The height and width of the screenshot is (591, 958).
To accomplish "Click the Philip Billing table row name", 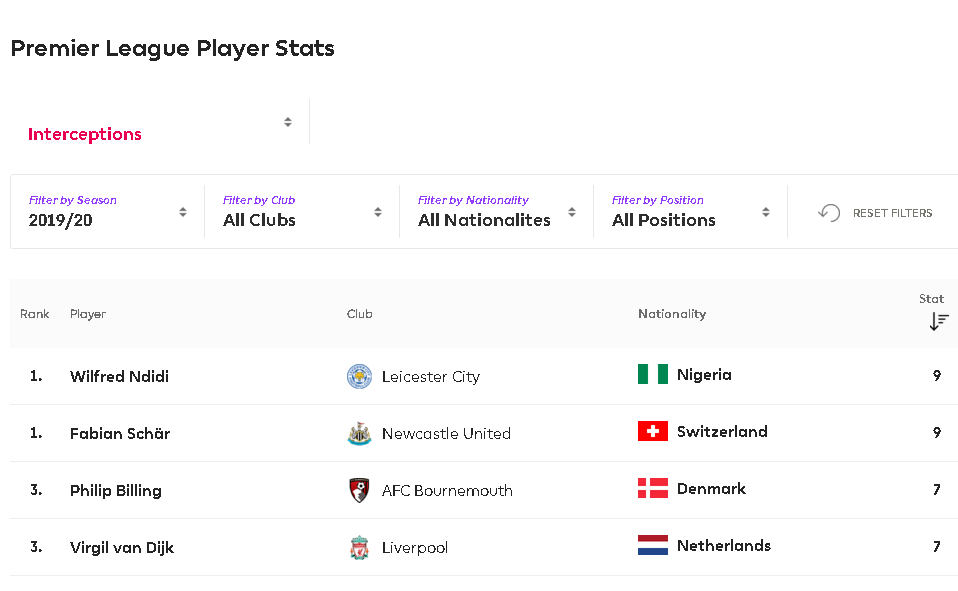I will [x=115, y=491].
